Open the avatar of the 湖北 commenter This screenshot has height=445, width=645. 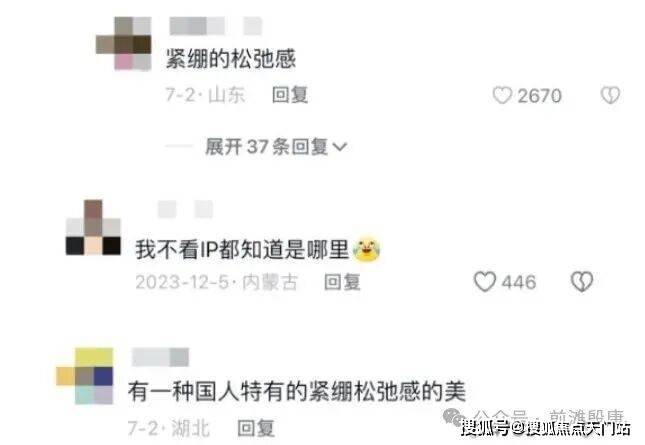85,375
